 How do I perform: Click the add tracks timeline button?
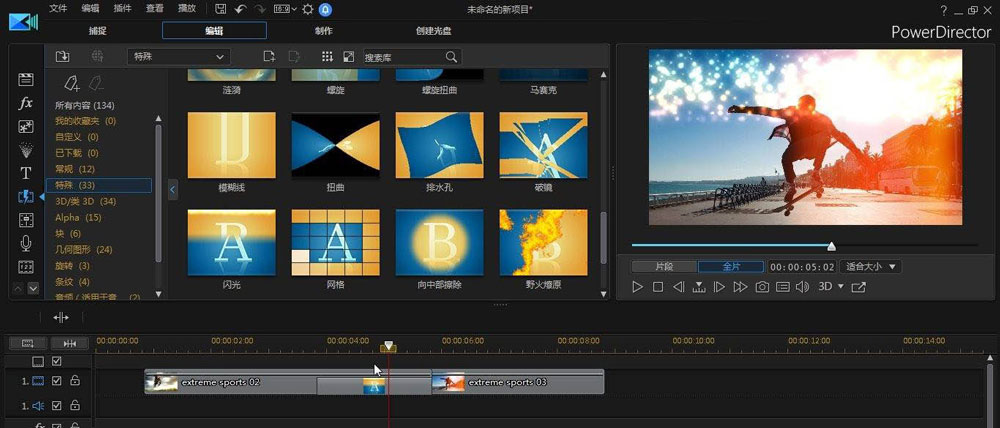tap(27, 343)
